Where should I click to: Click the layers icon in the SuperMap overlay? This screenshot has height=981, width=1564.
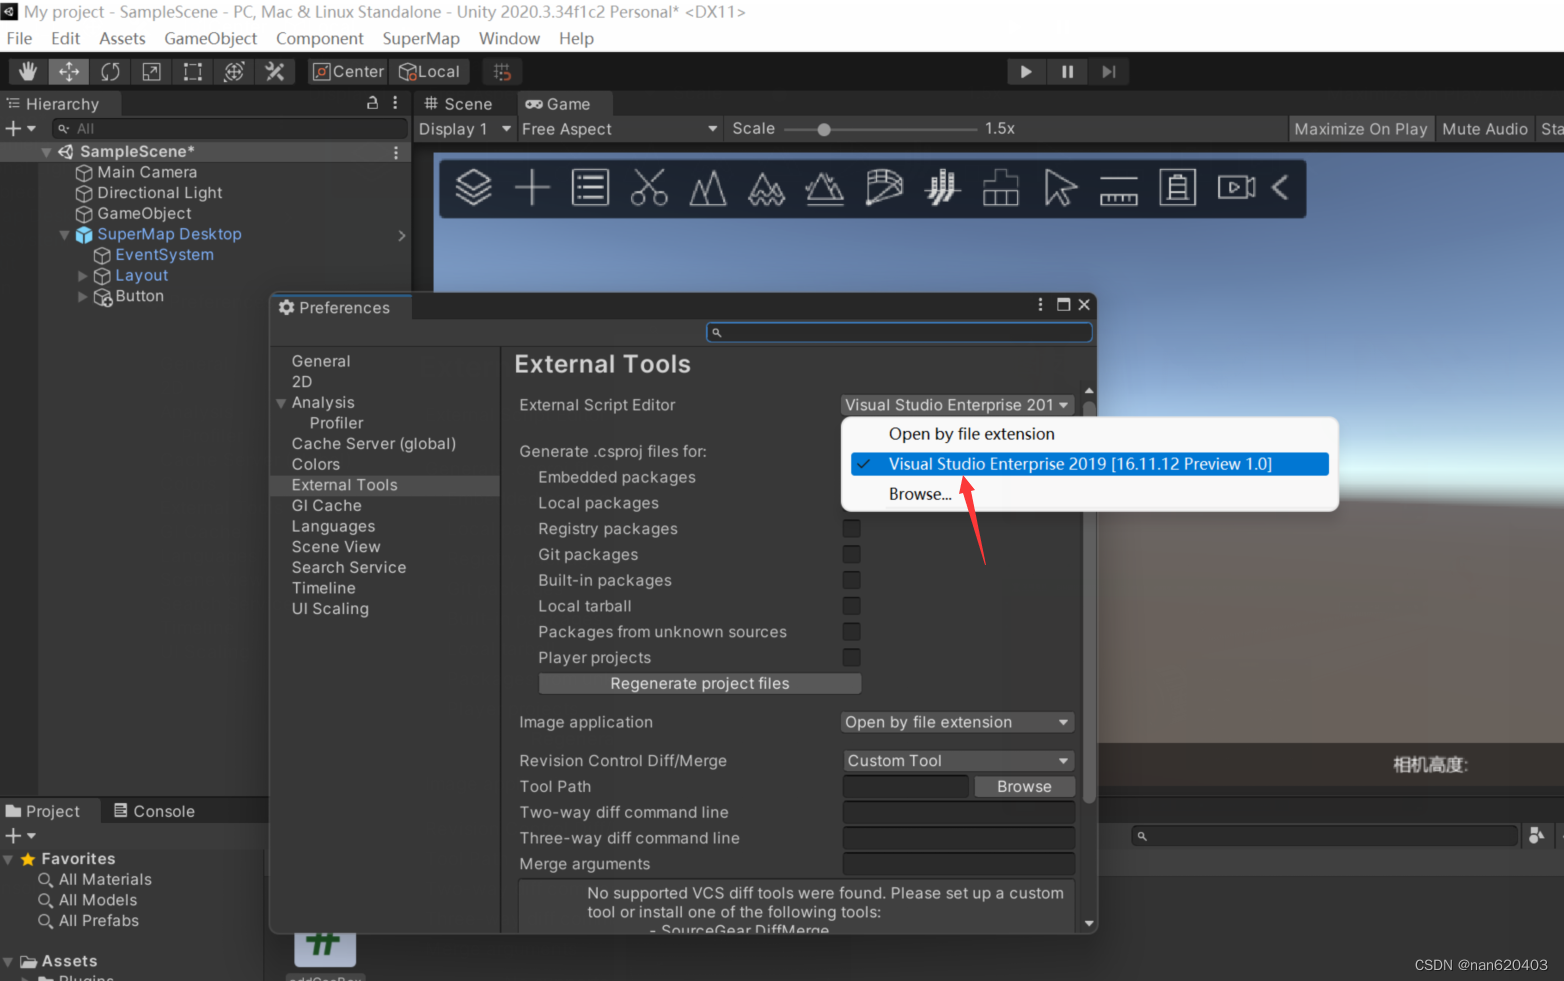click(x=473, y=188)
